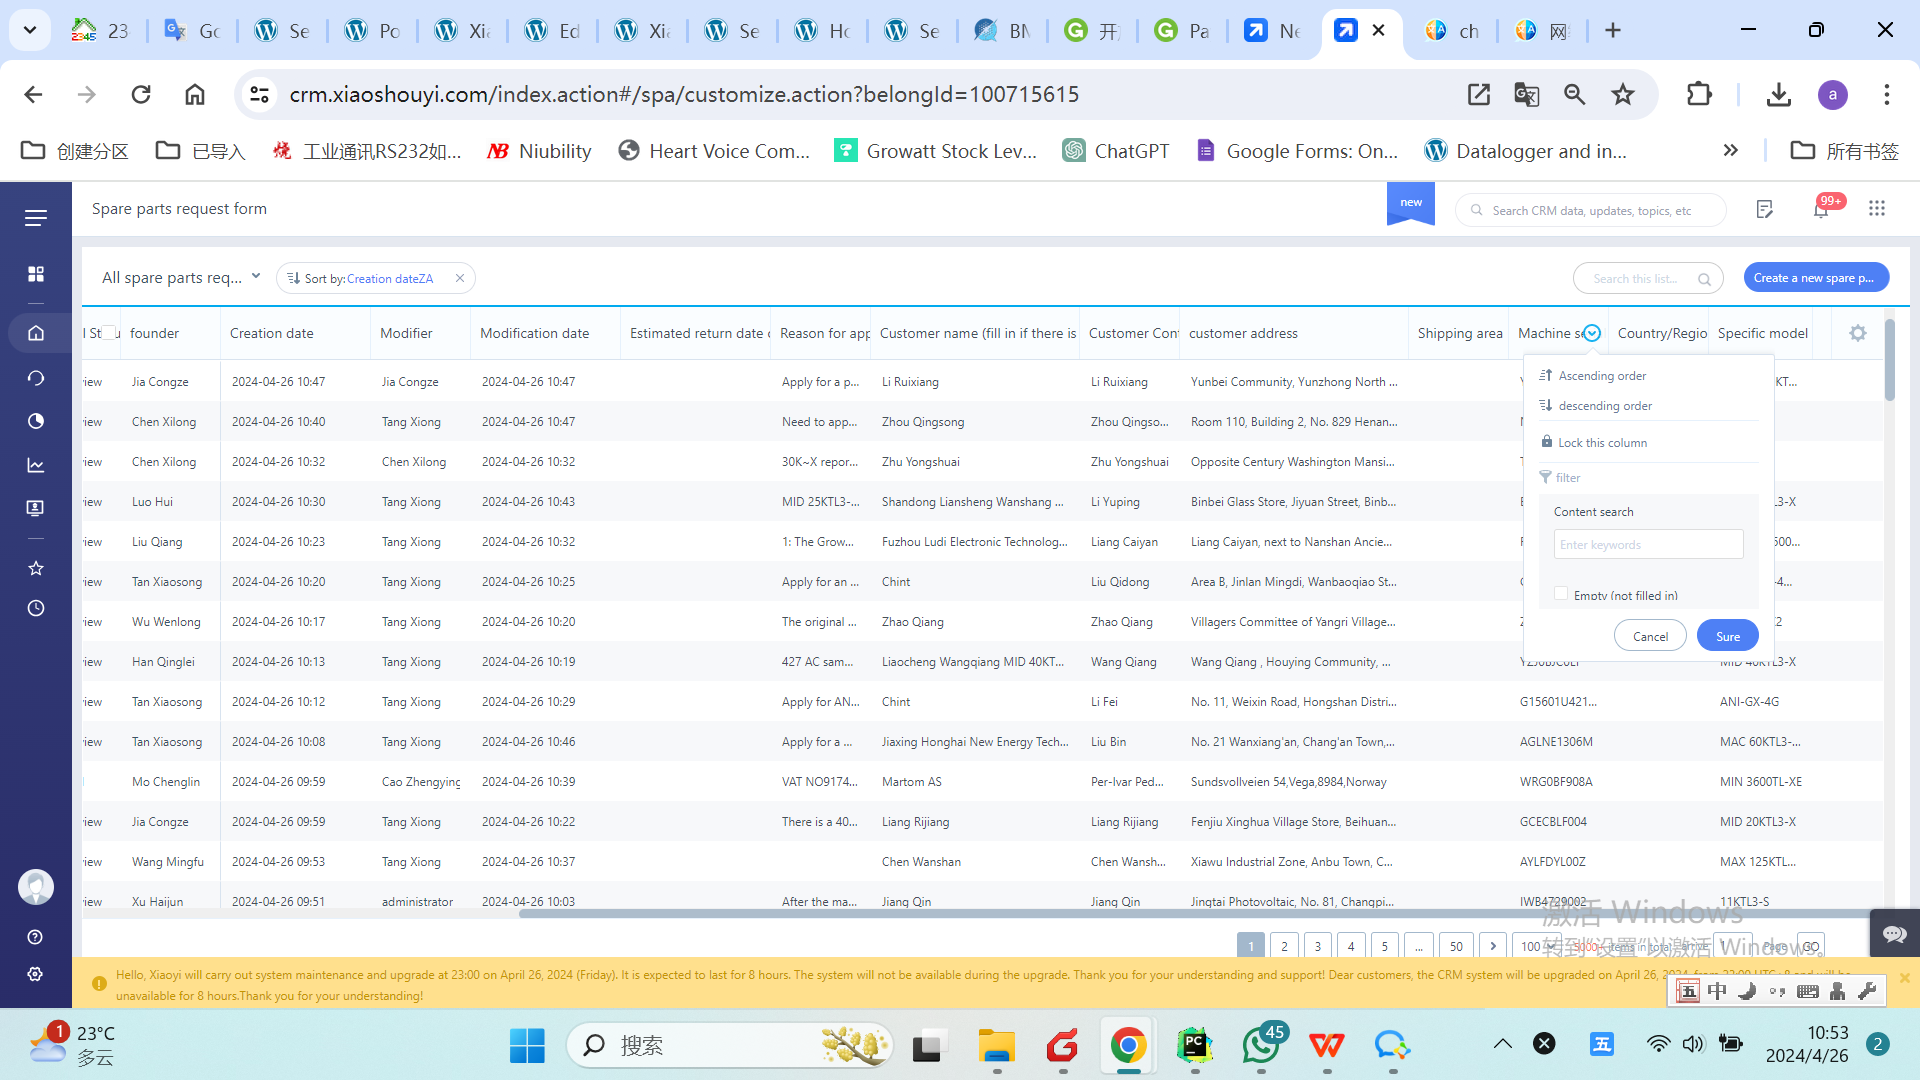Collapse the Machine serial column dropdown arrow
Viewport: 1920px width, 1080px height.
[1592, 333]
